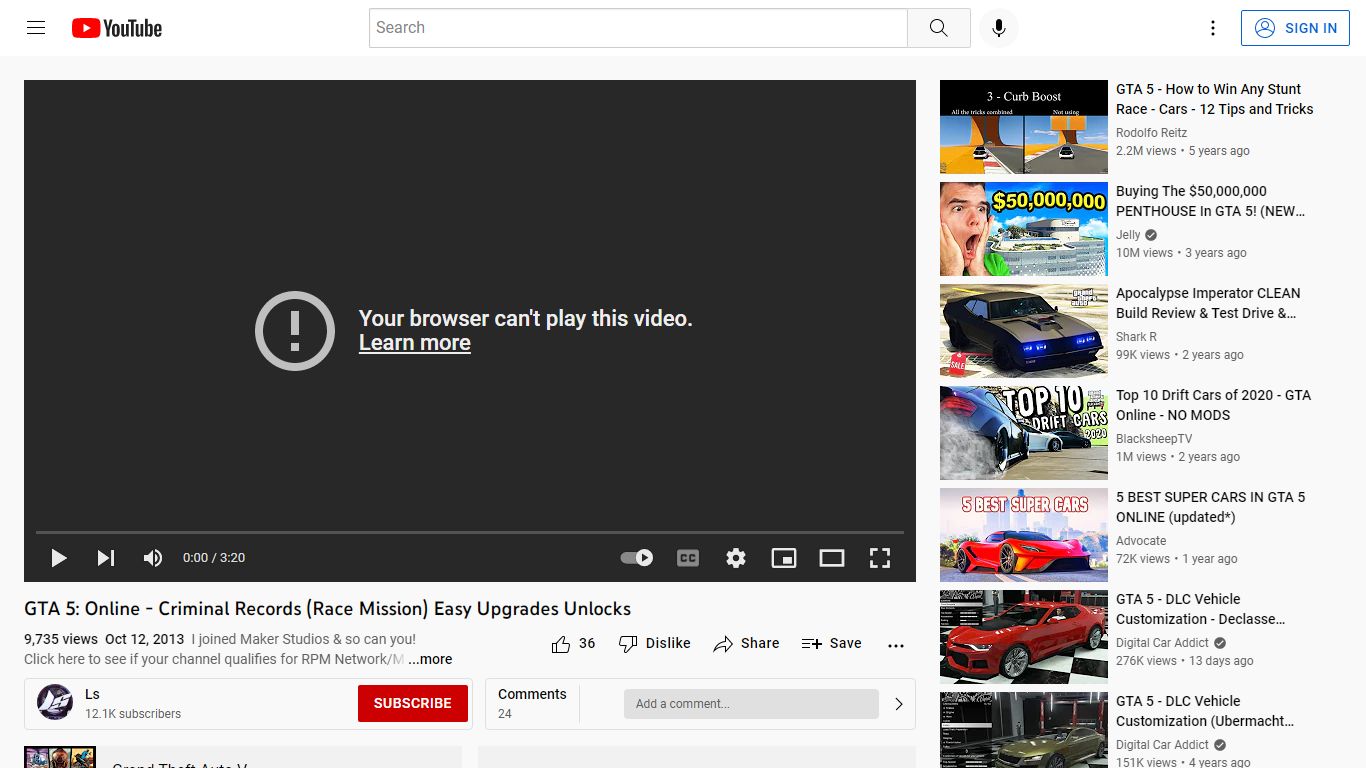Go to the YouTube home logo
The image size is (1366, 768).
point(117,28)
